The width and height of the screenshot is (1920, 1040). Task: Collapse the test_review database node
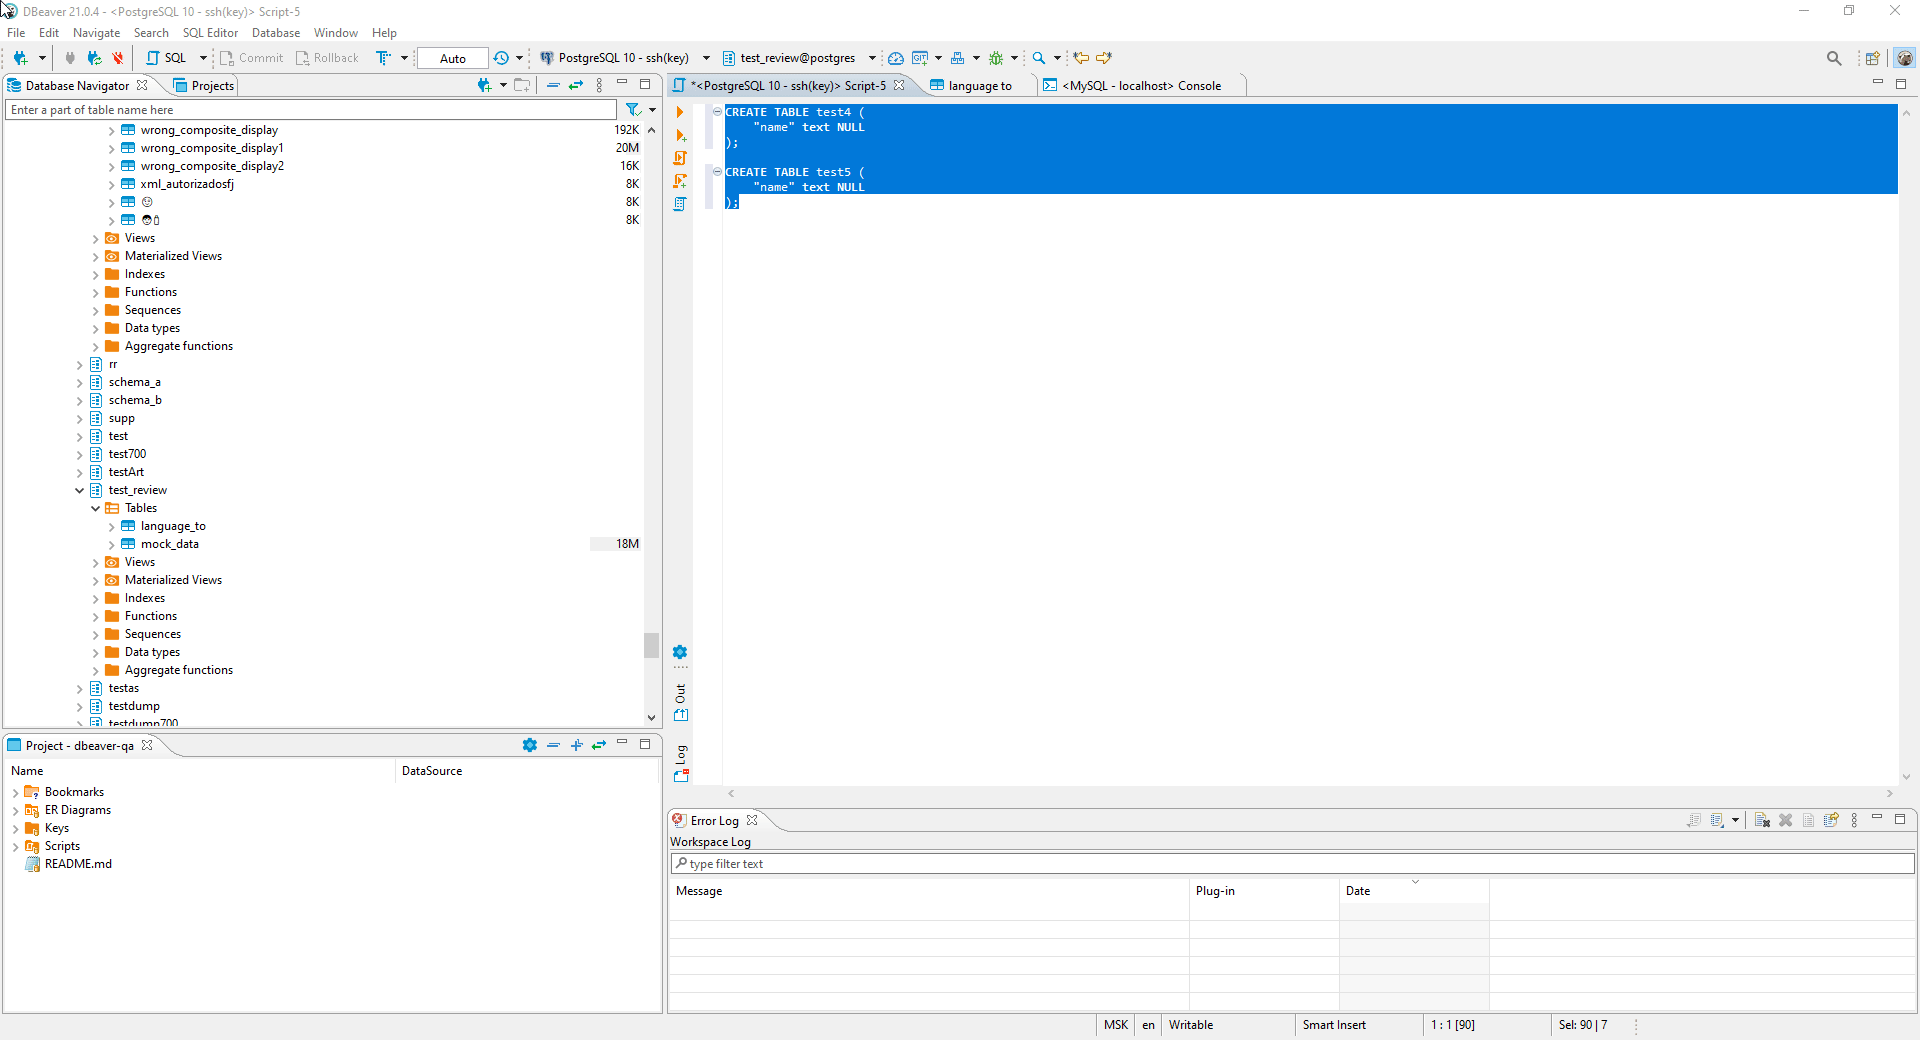pyautogui.click(x=79, y=490)
